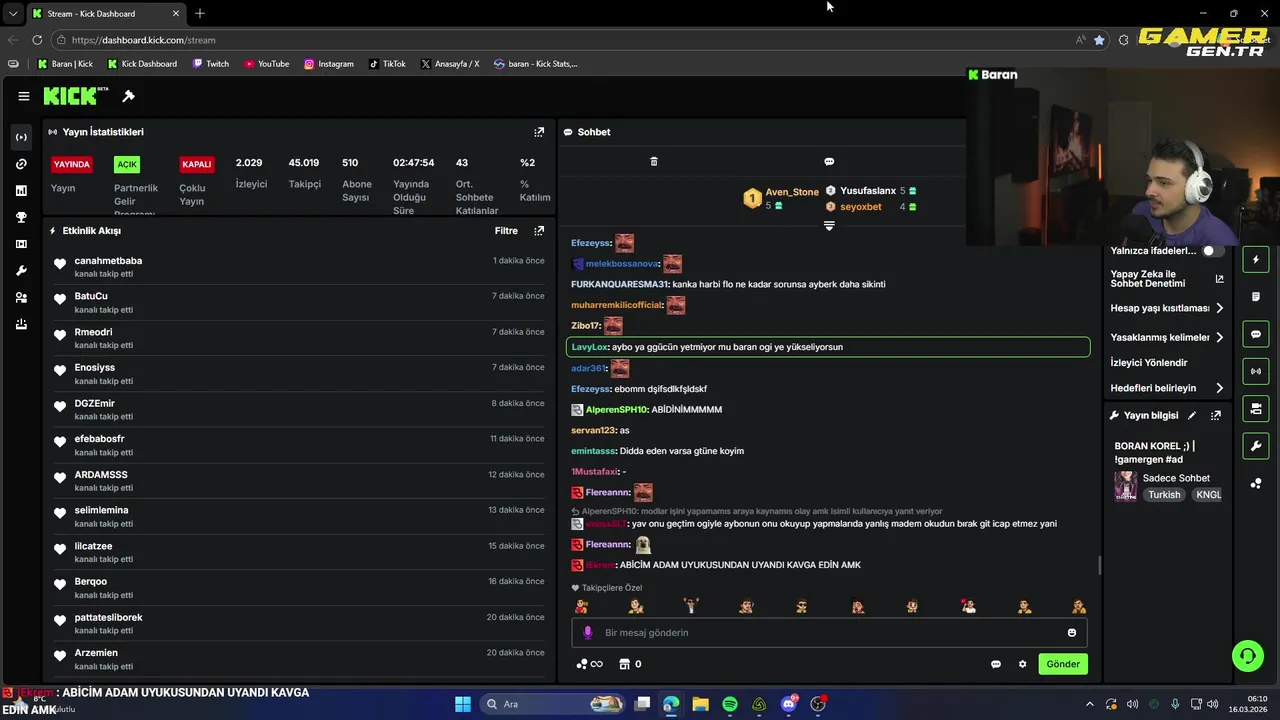Open chat settings gear icon
Viewport: 1280px width, 720px height.
tap(1022, 664)
